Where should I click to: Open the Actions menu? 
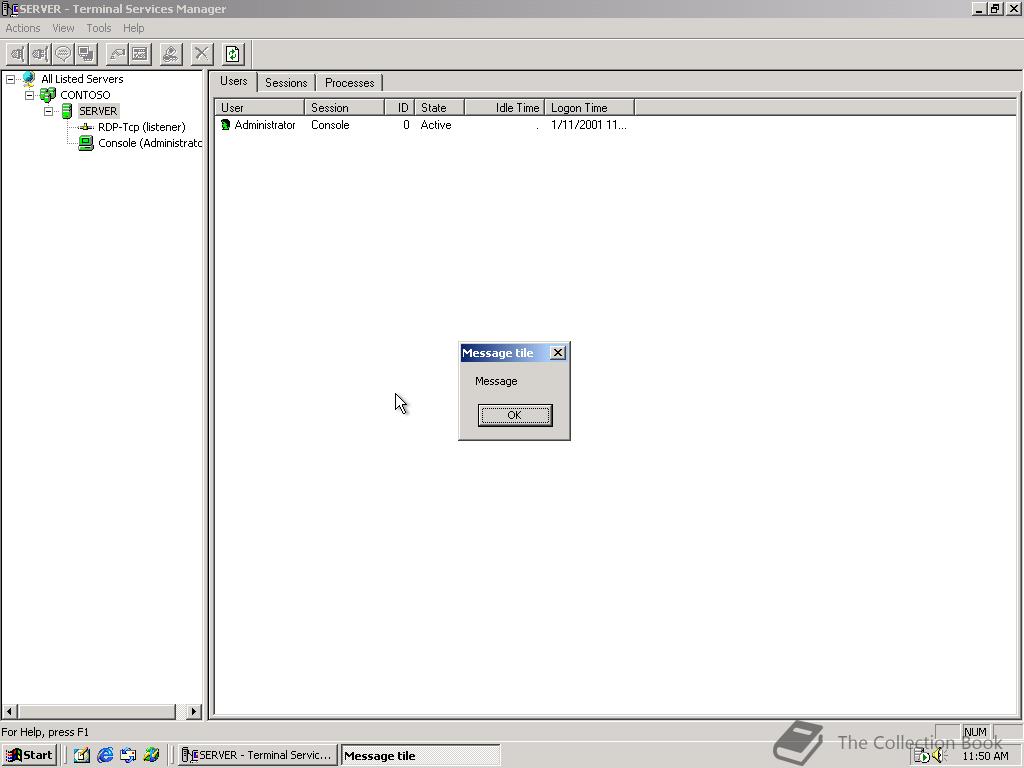(23, 28)
